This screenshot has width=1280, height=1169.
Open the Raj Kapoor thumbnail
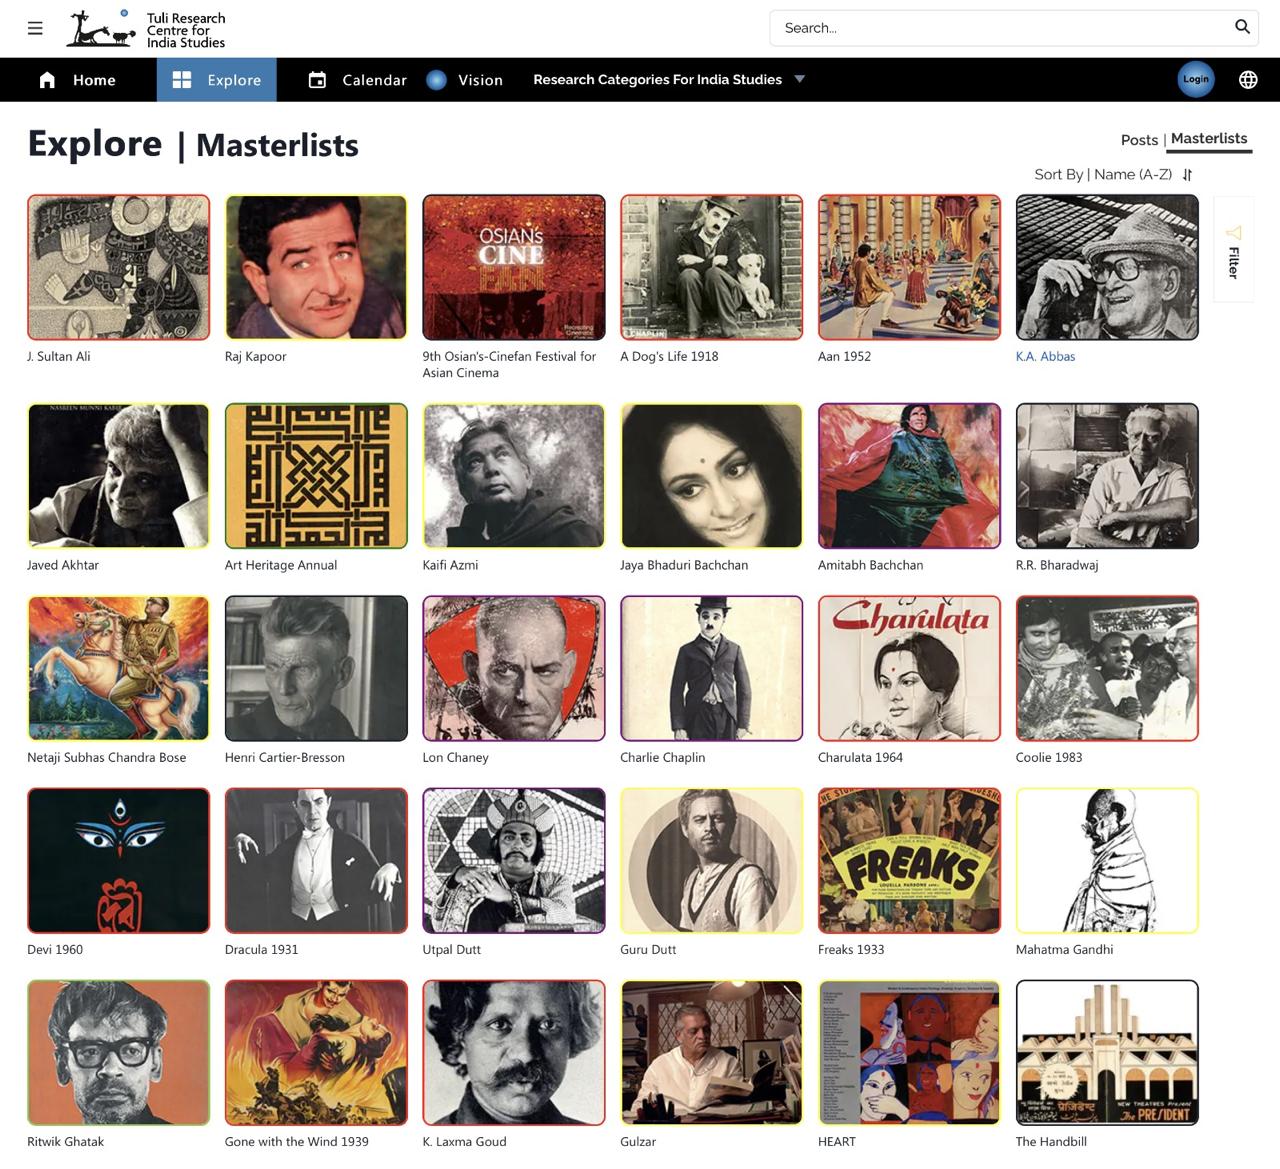coord(316,267)
